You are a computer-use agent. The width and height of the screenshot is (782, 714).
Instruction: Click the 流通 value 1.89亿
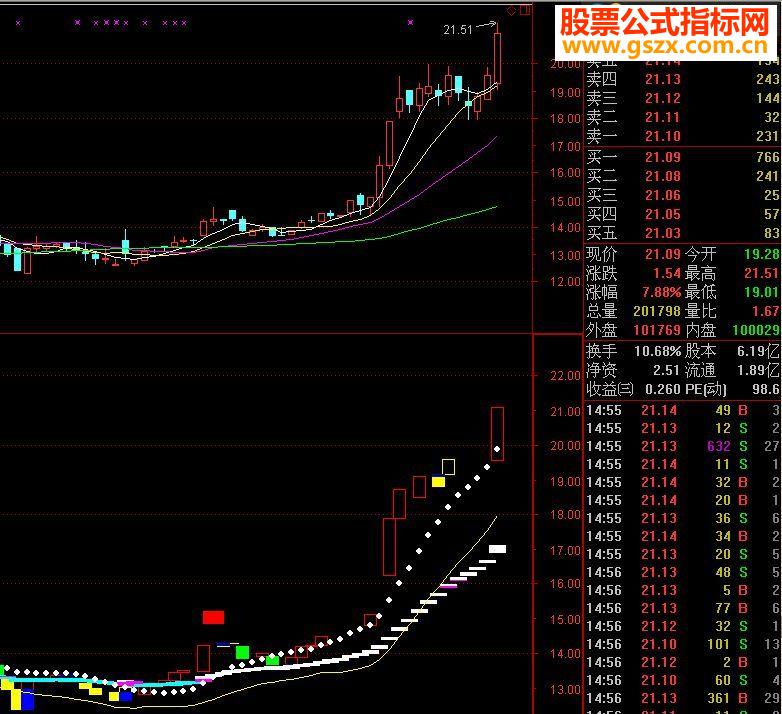coord(758,370)
